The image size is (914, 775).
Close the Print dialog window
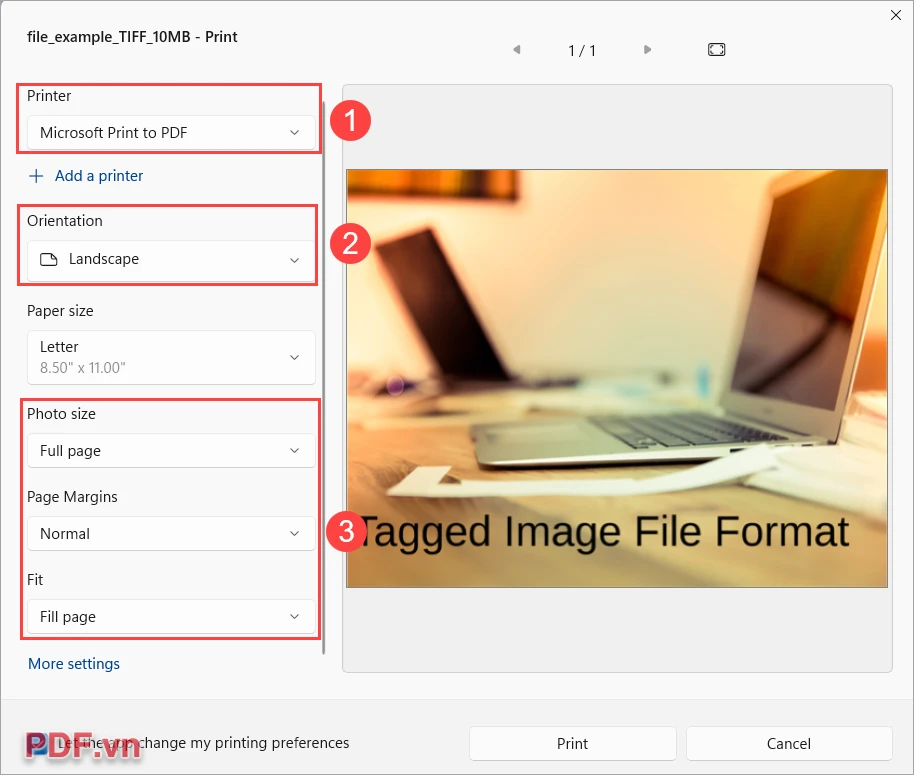[x=896, y=15]
